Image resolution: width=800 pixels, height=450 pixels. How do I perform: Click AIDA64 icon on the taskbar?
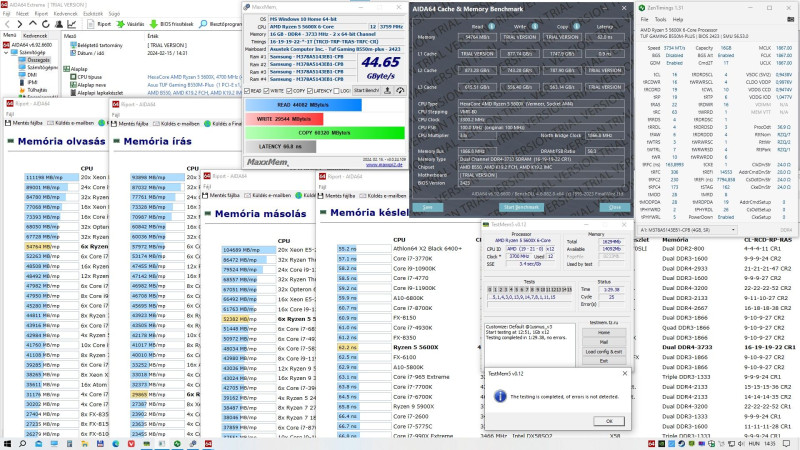[208, 444]
